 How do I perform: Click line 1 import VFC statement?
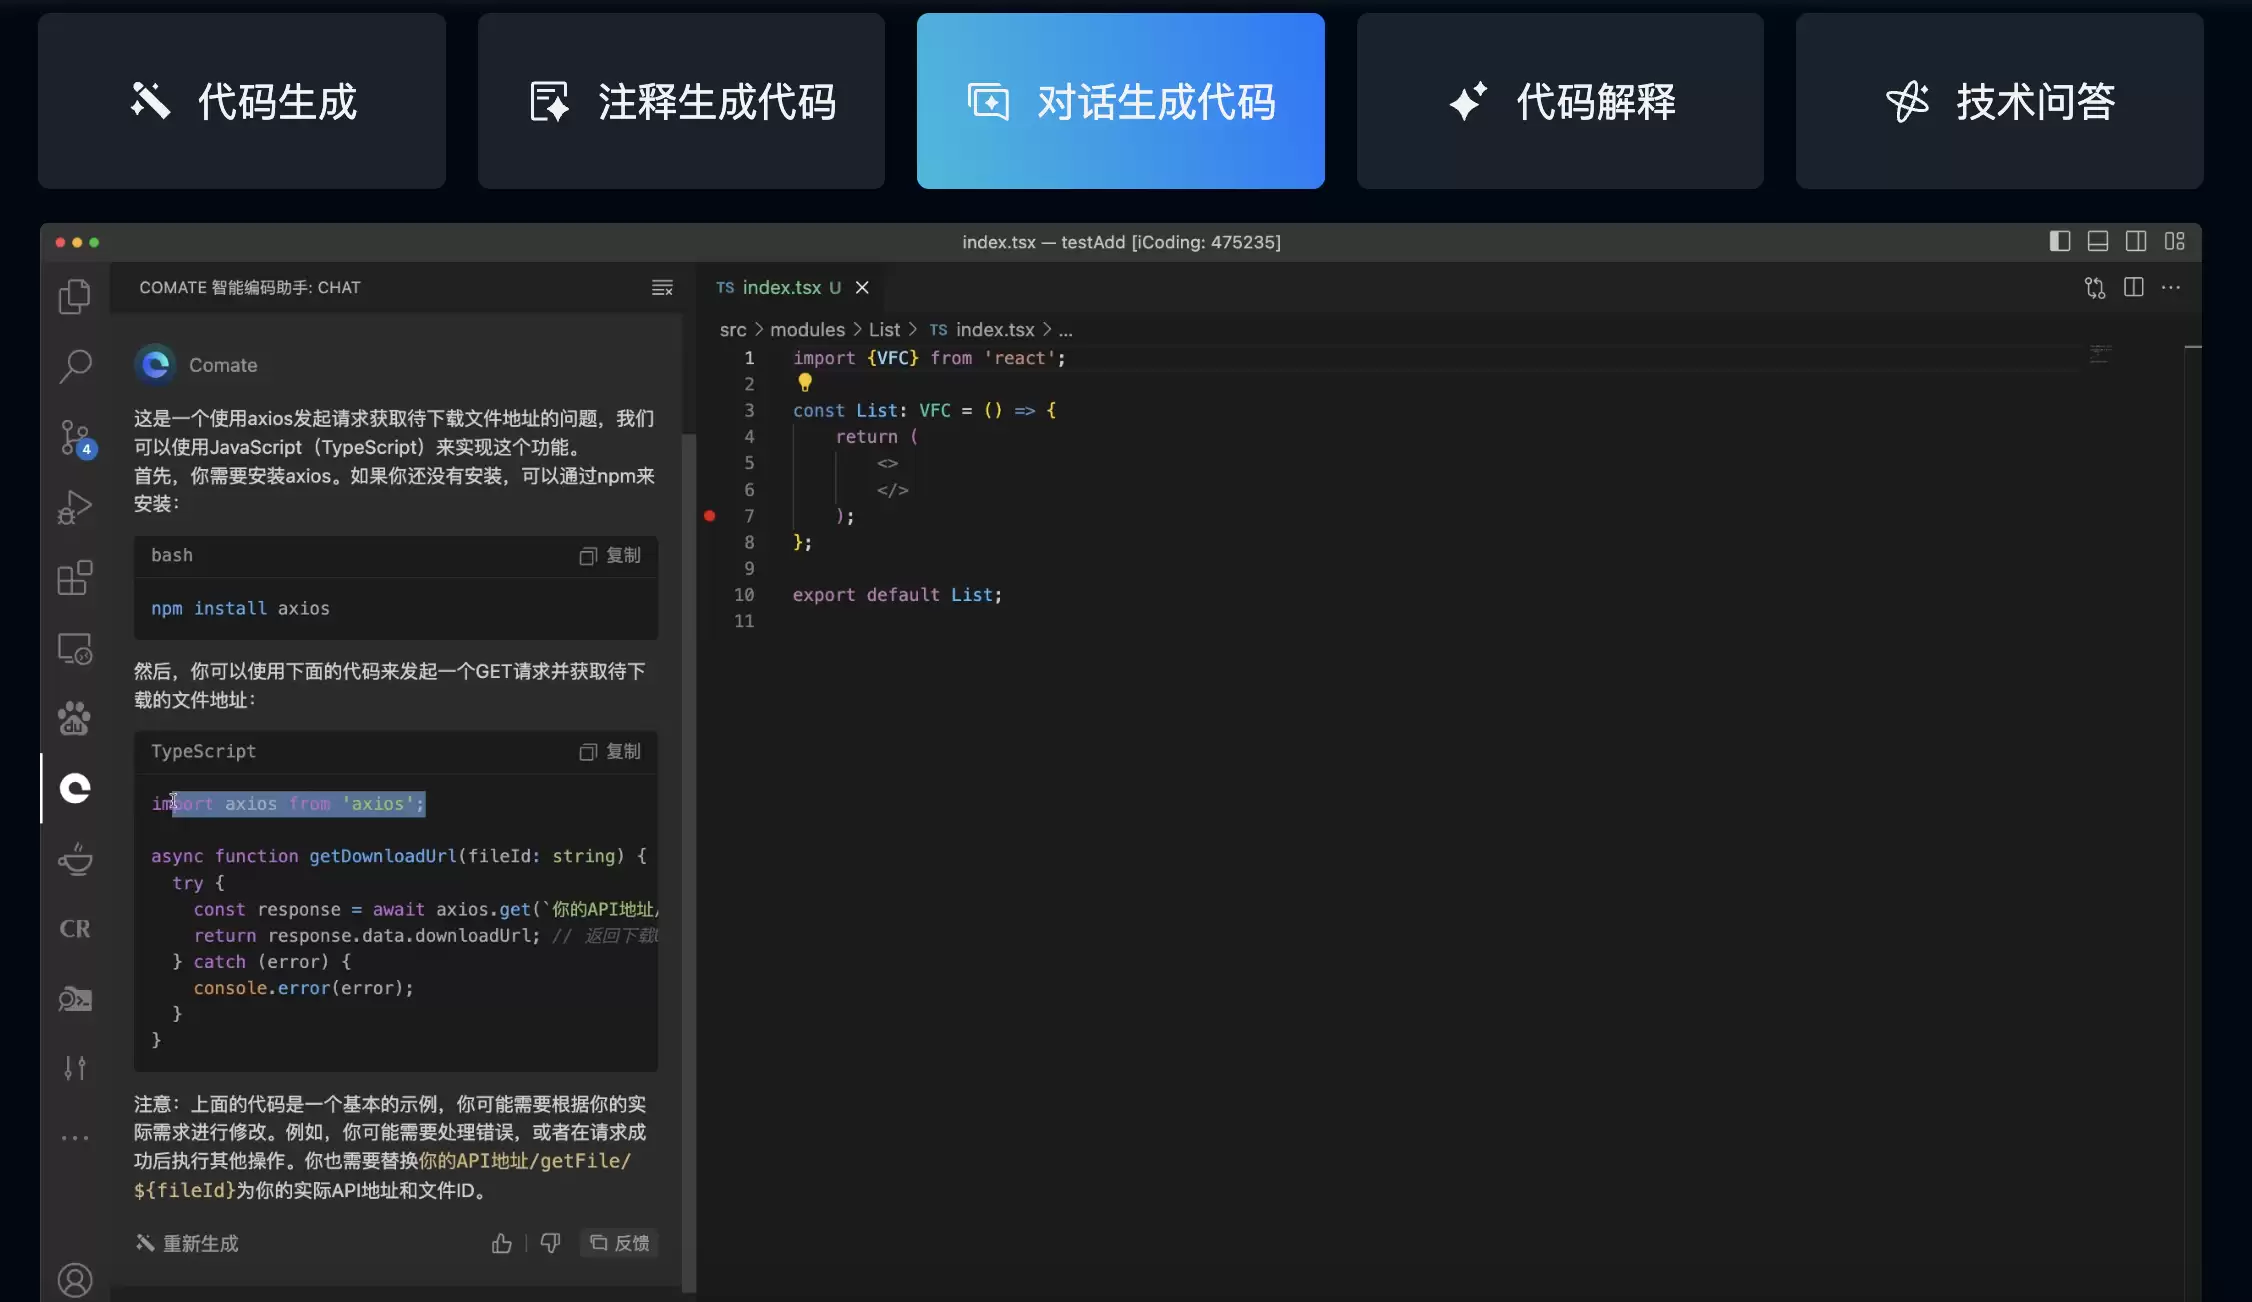pos(929,358)
